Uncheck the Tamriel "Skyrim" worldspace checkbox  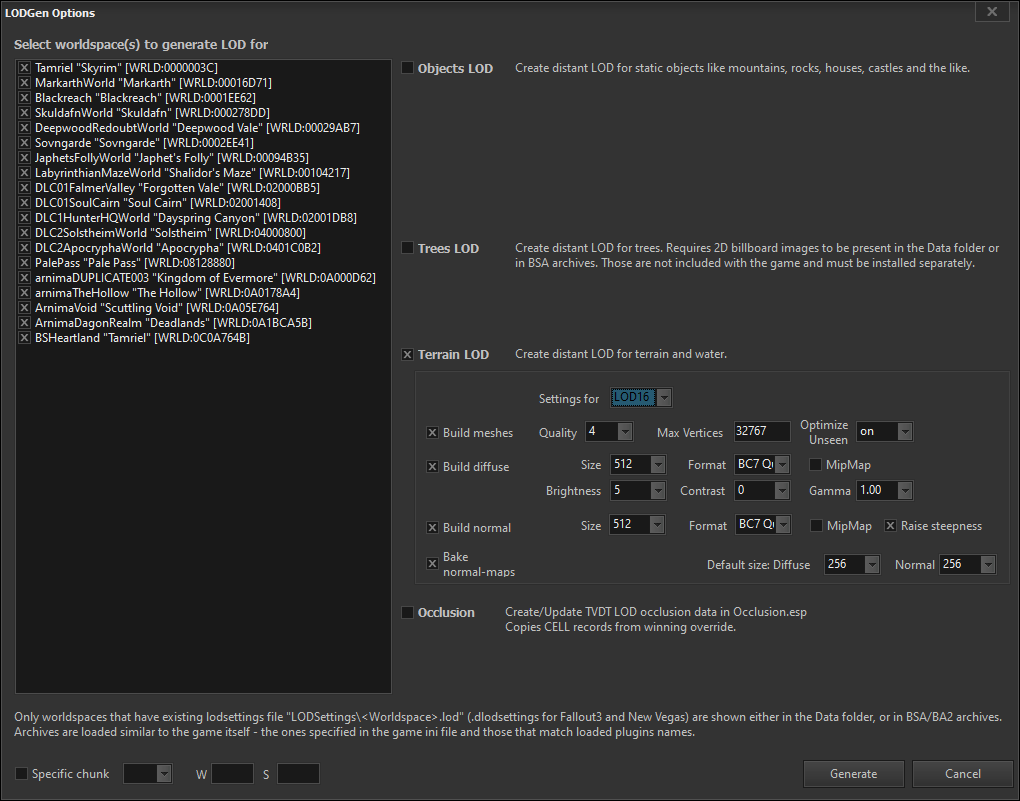pos(24,68)
